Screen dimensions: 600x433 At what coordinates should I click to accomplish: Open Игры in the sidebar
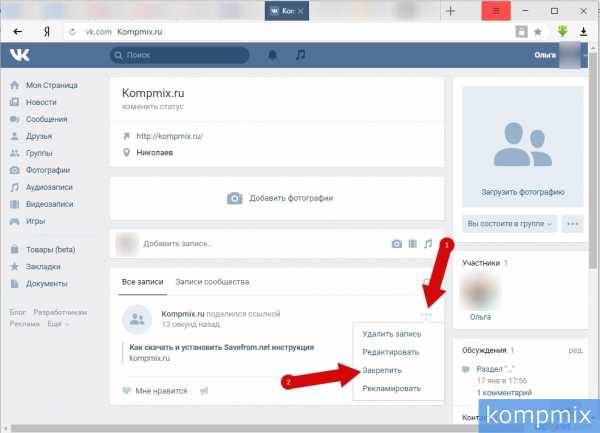(x=27, y=221)
